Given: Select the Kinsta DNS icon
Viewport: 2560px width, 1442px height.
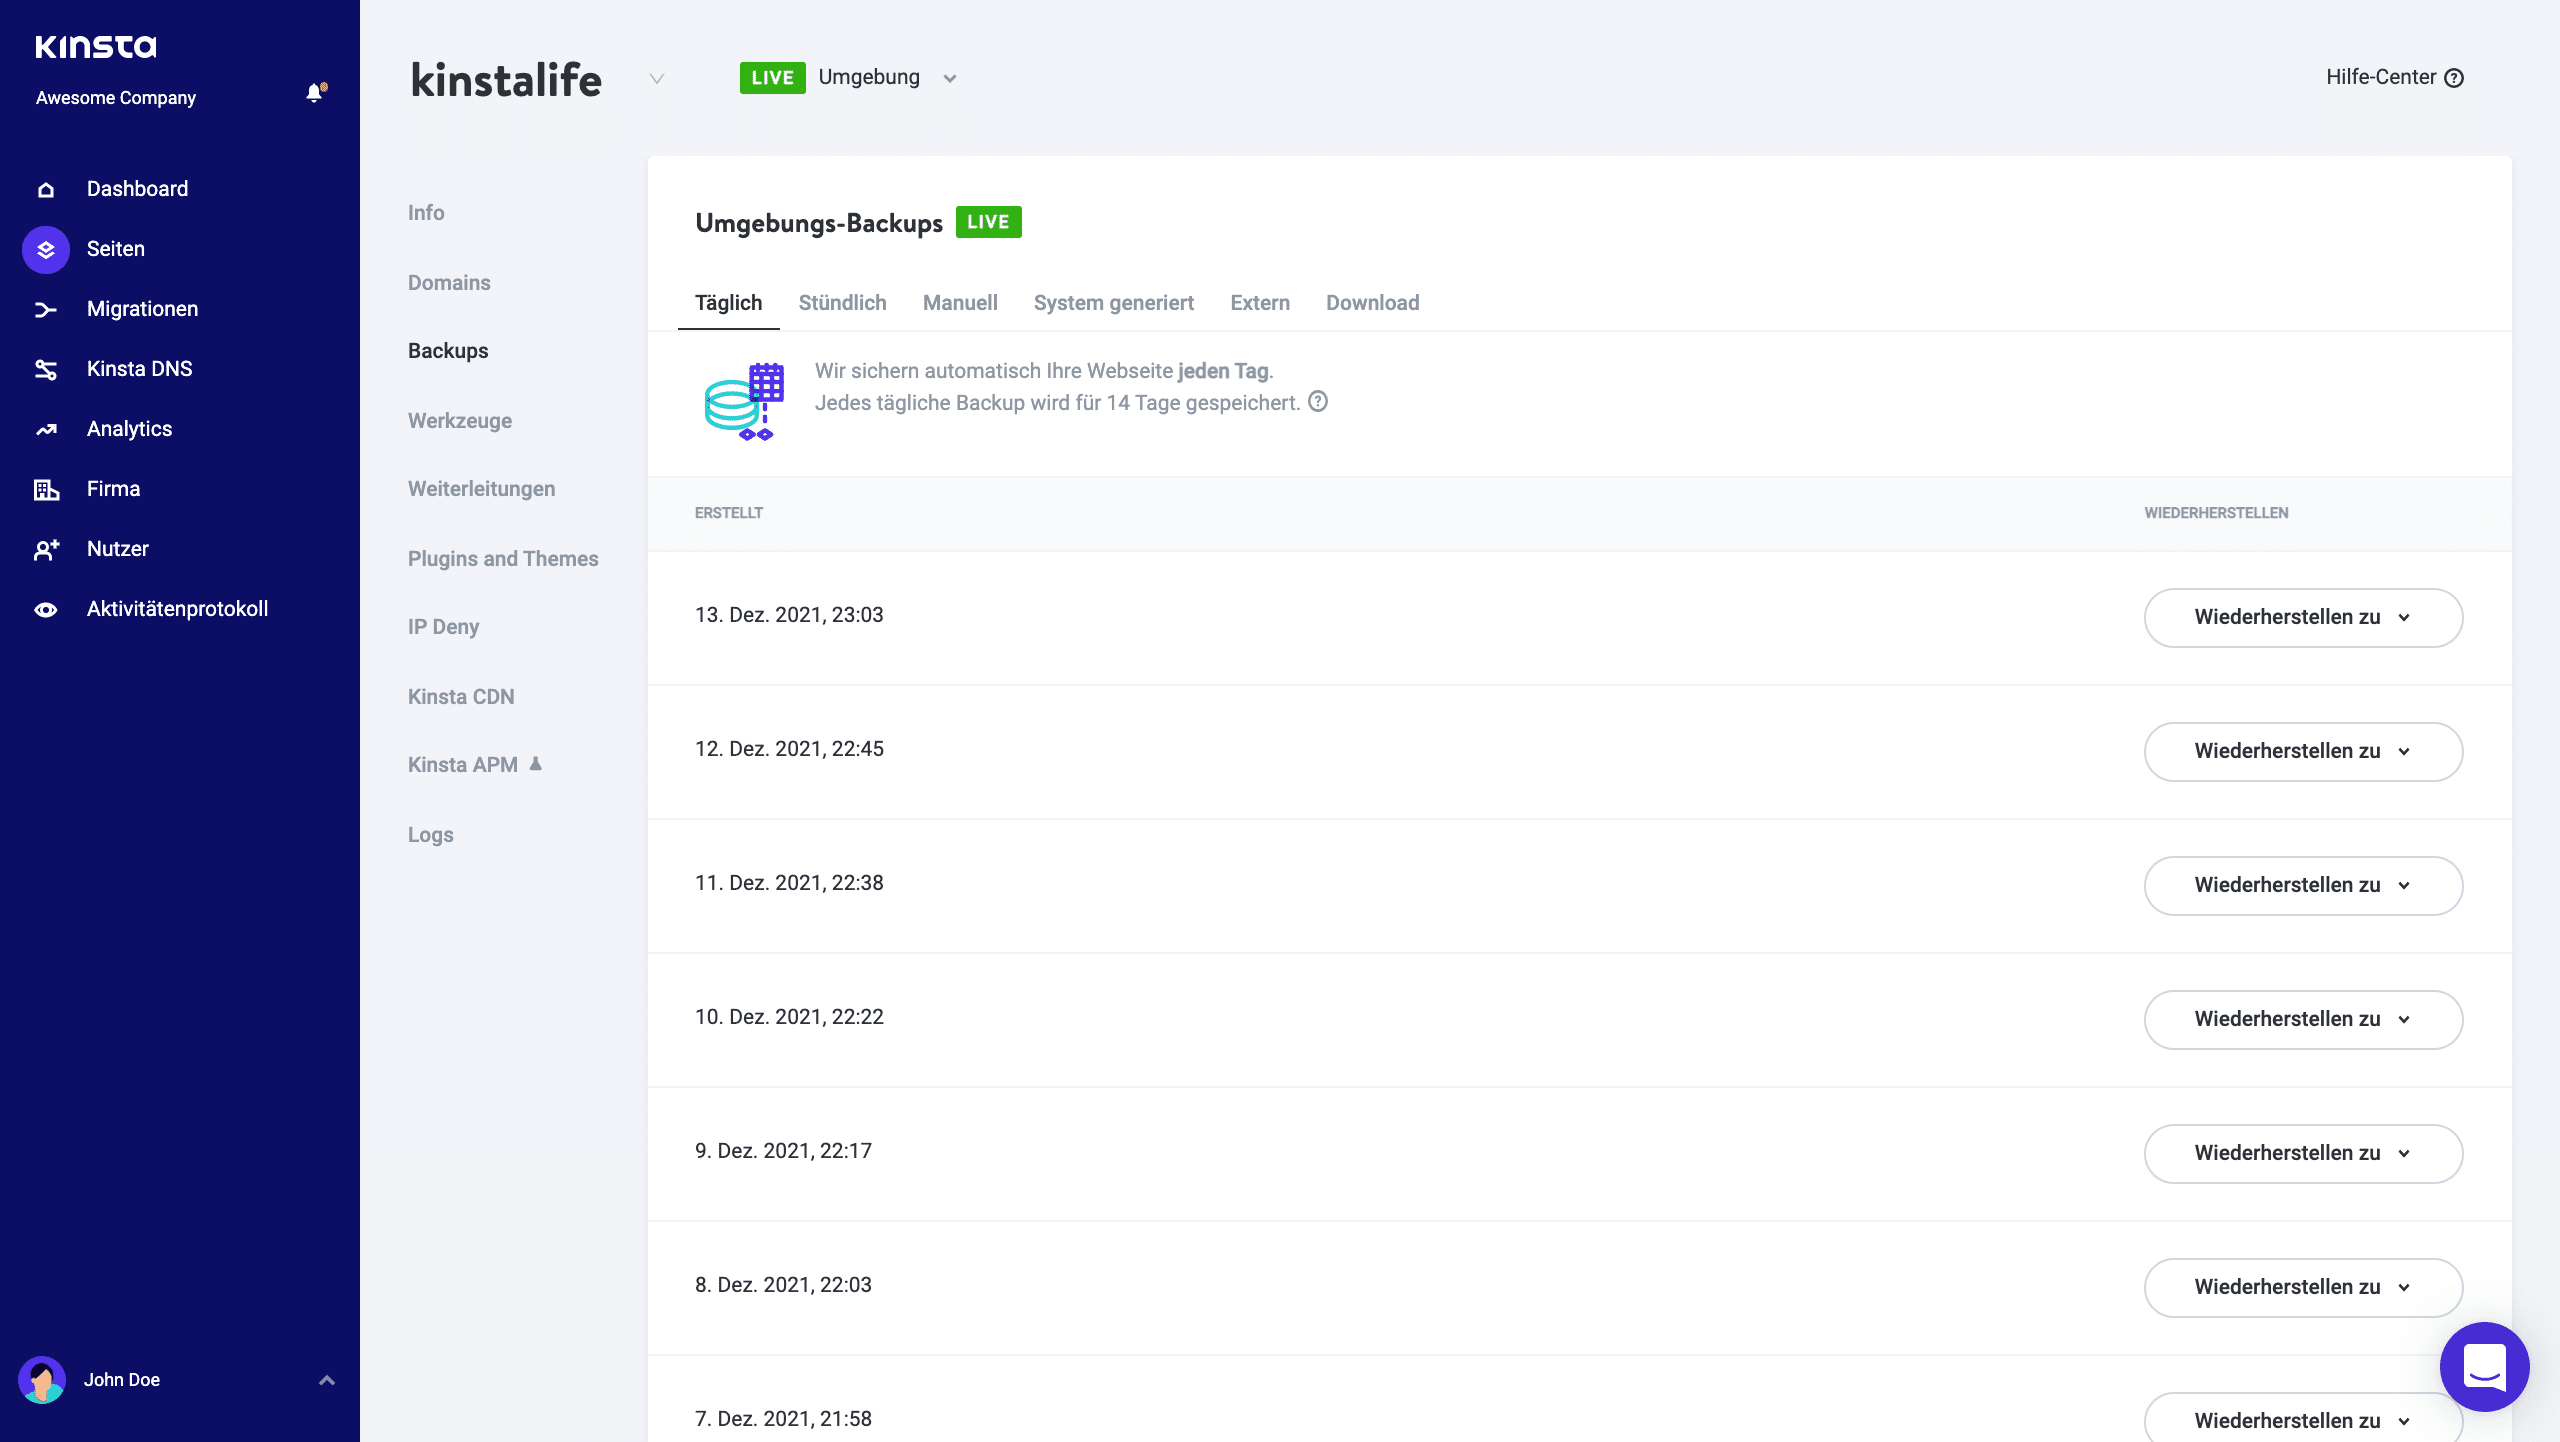Looking at the screenshot, I should (45, 368).
